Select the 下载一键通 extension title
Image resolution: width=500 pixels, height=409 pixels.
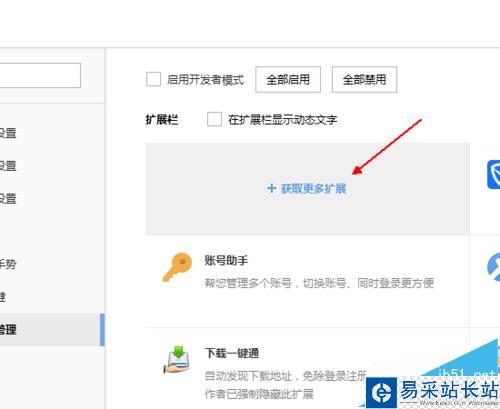[x=232, y=353]
